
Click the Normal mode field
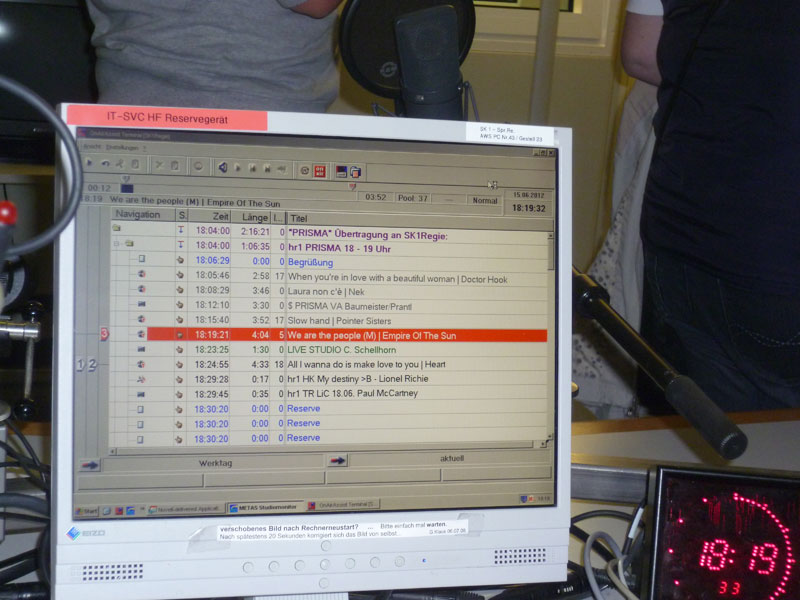(485, 201)
